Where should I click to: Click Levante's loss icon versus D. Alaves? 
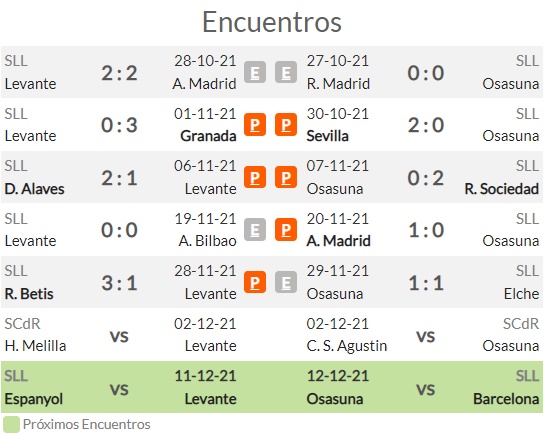click(x=255, y=177)
